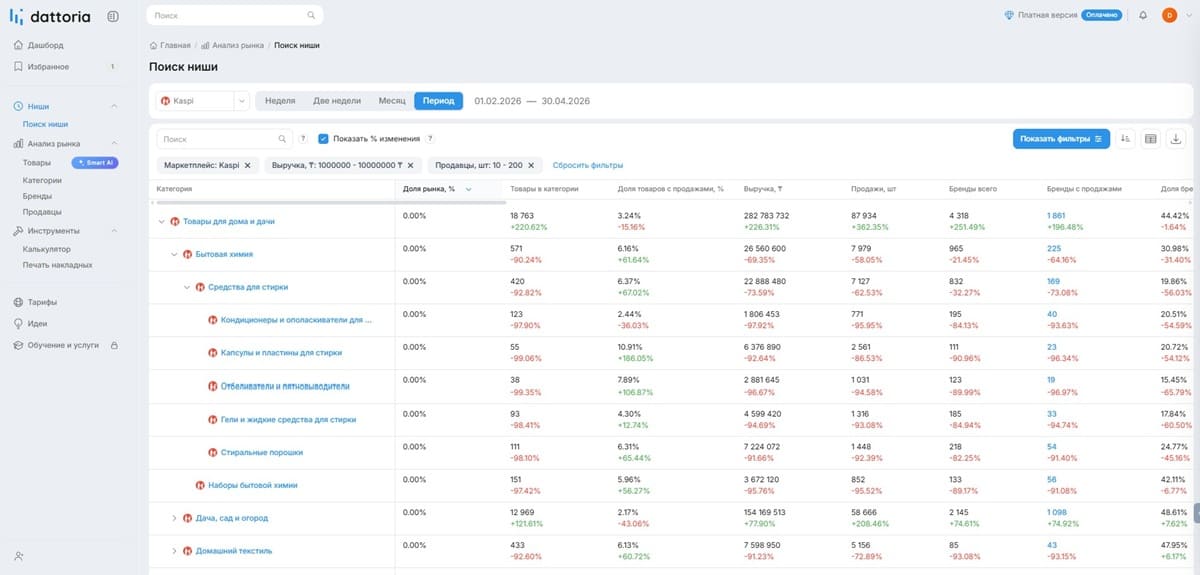Toggle the Показать % изменения checkbox
The width and height of the screenshot is (1200, 575).
tap(323, 139)
